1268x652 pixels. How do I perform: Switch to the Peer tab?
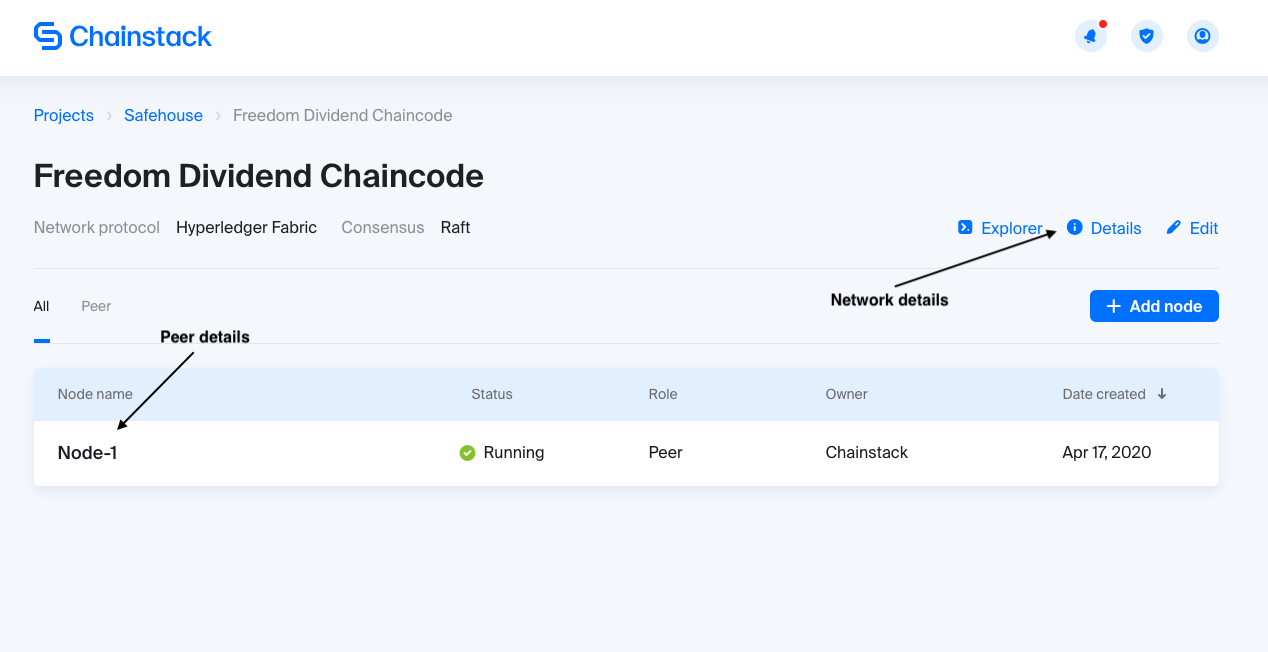click(96, 306)
